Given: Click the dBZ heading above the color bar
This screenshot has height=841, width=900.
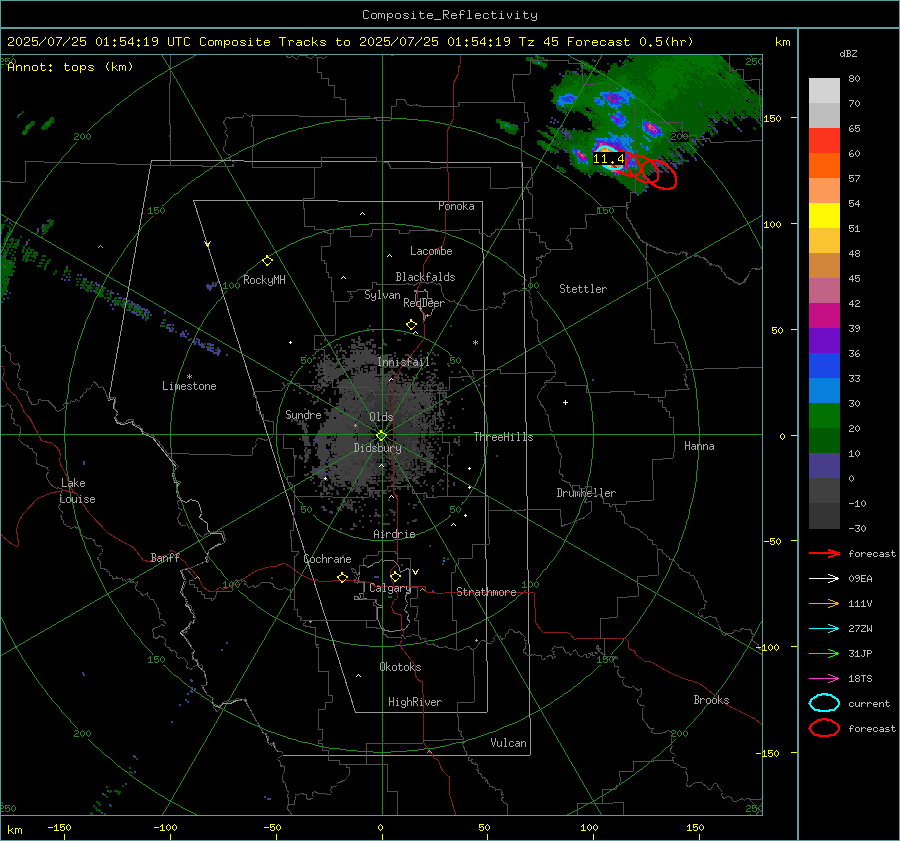Looking at the screenshot, I should (848, 53).
